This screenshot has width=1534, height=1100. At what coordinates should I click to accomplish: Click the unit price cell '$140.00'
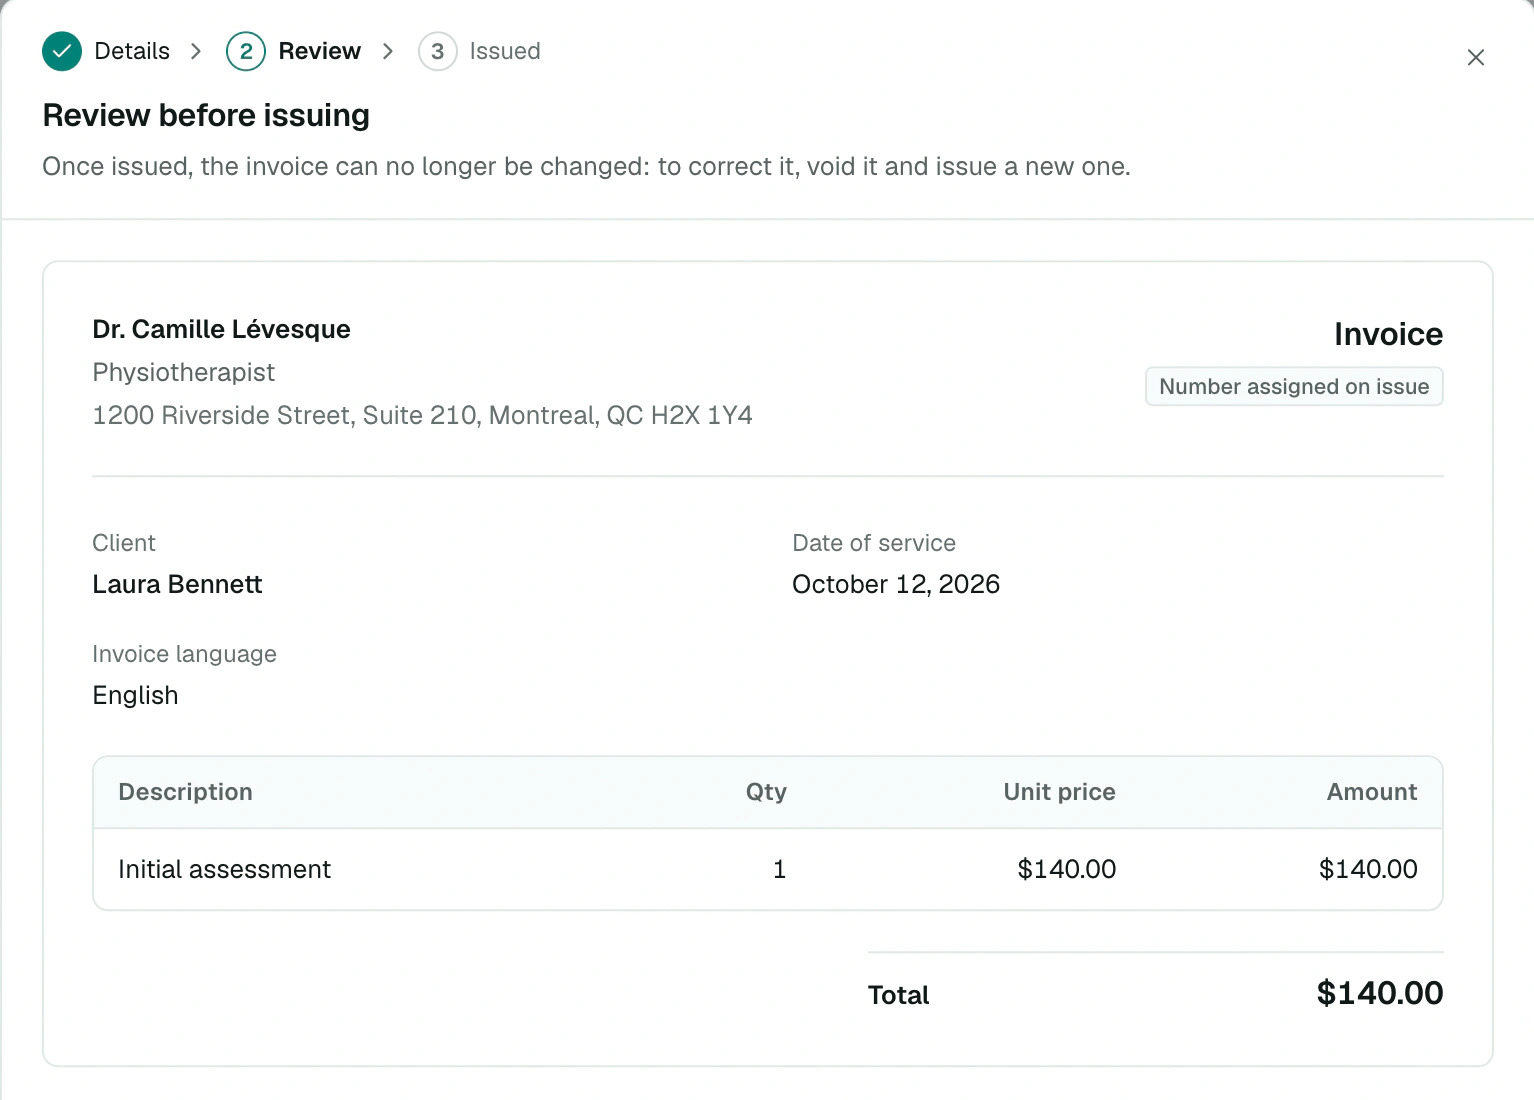click(x=1066, y=870)
